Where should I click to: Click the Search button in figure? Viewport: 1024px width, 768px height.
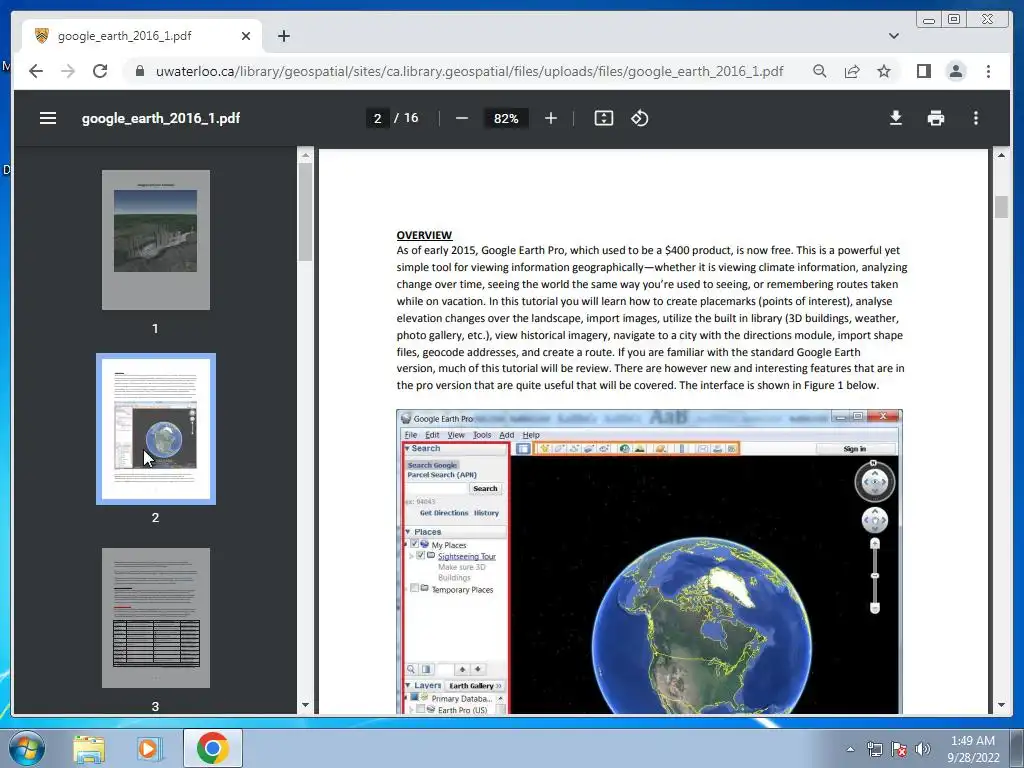485,488
